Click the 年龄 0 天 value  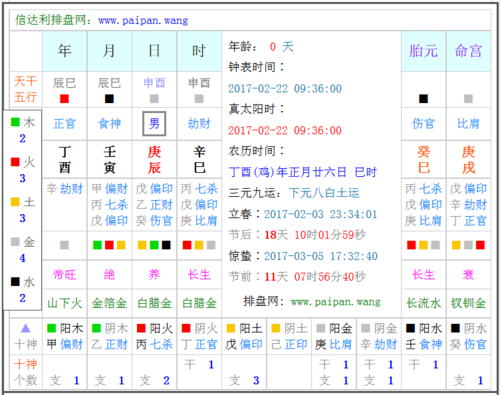click(282, 47)
